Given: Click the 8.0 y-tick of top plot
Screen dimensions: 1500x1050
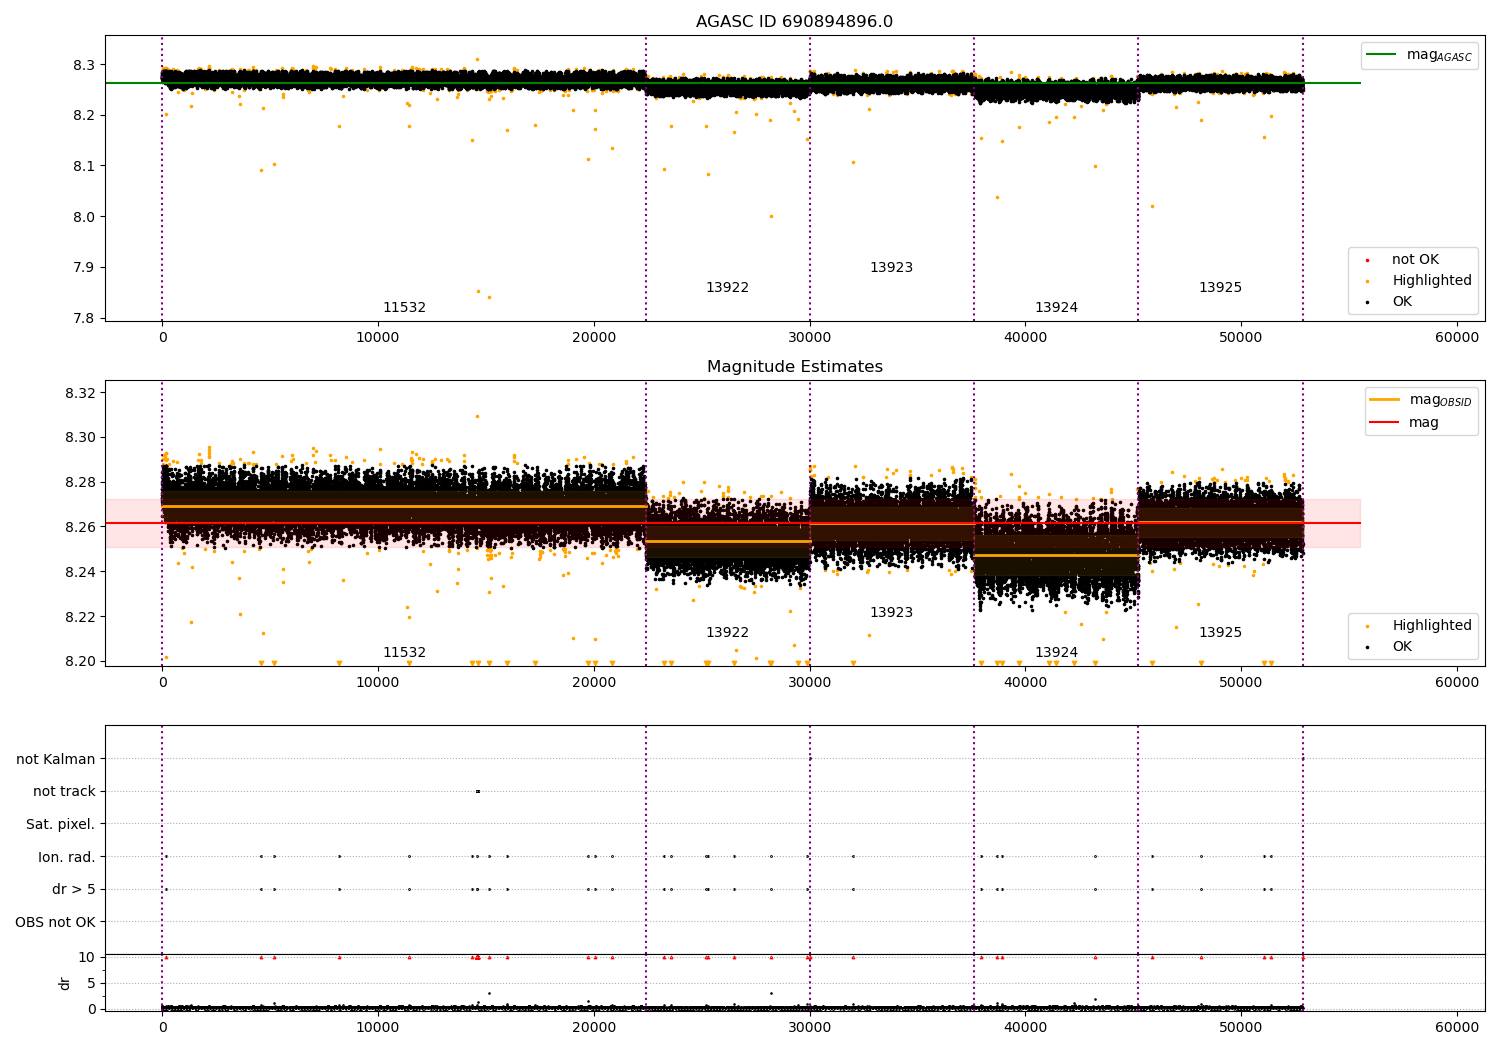Looking at the screenshot, I should coord(84,217).
